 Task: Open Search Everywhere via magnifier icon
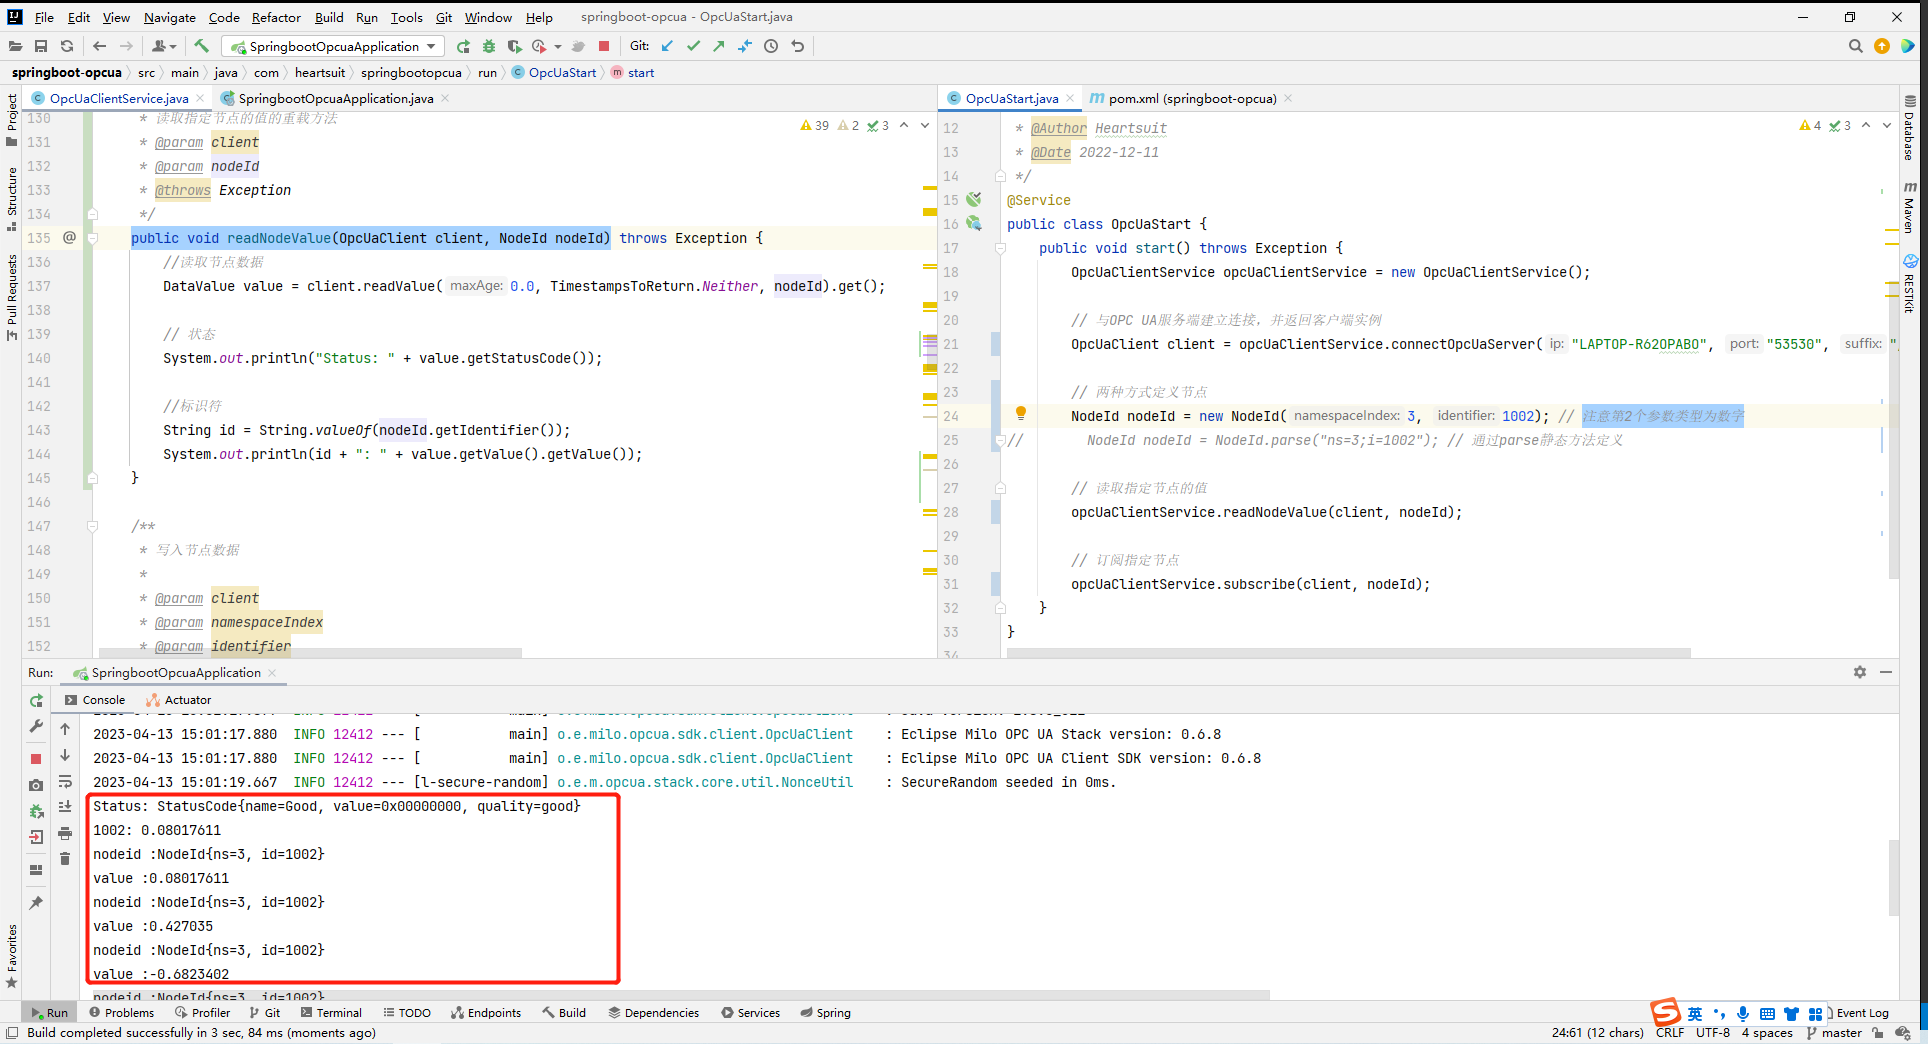pyautogui.click(x=1856, y=46)
